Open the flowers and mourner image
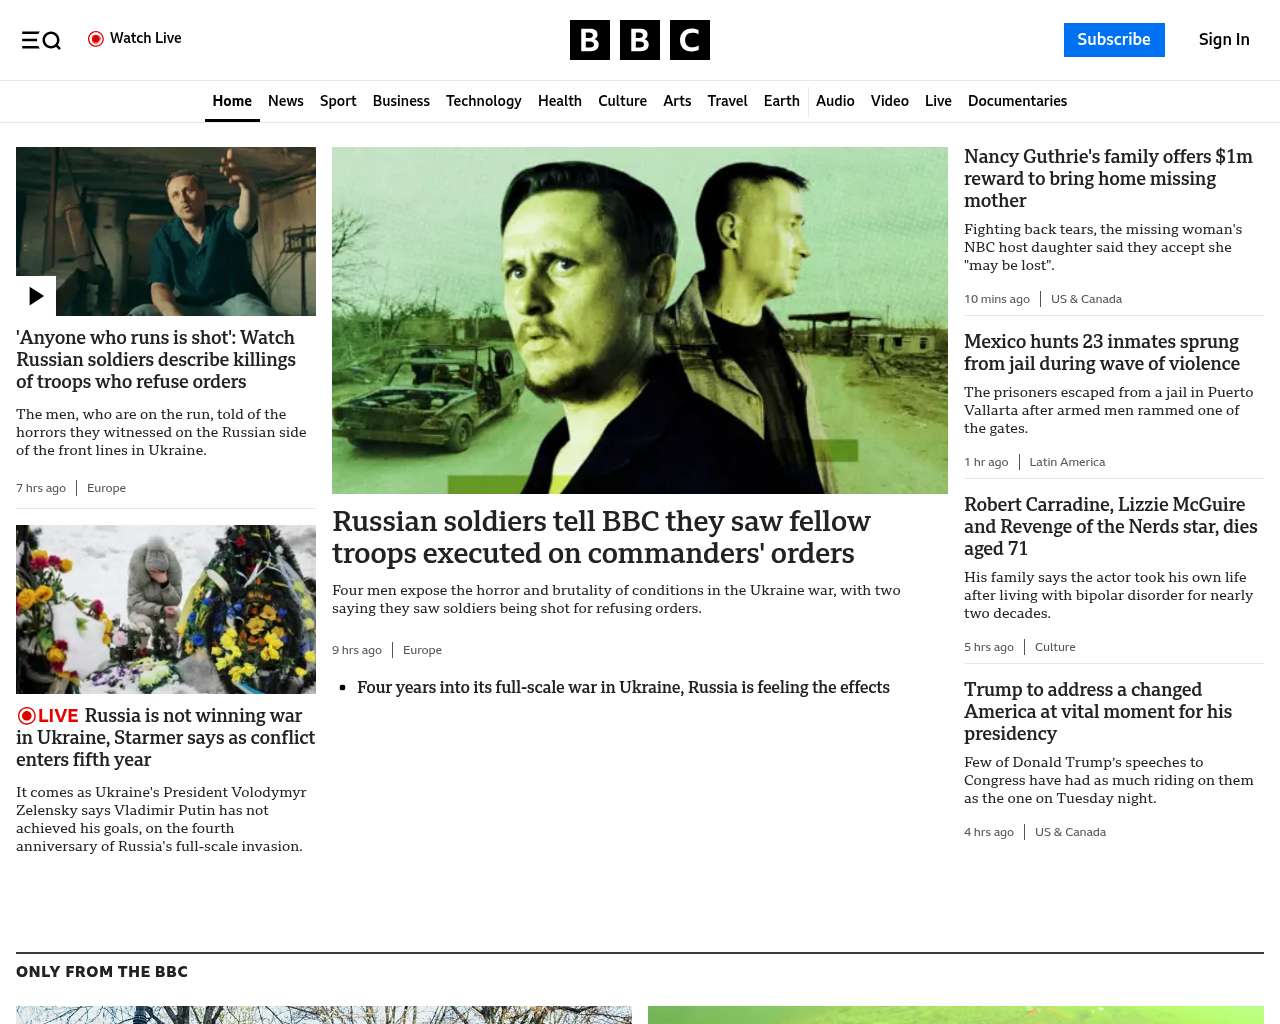The height and width of the screenshot is (1024, 1280). 166,609
